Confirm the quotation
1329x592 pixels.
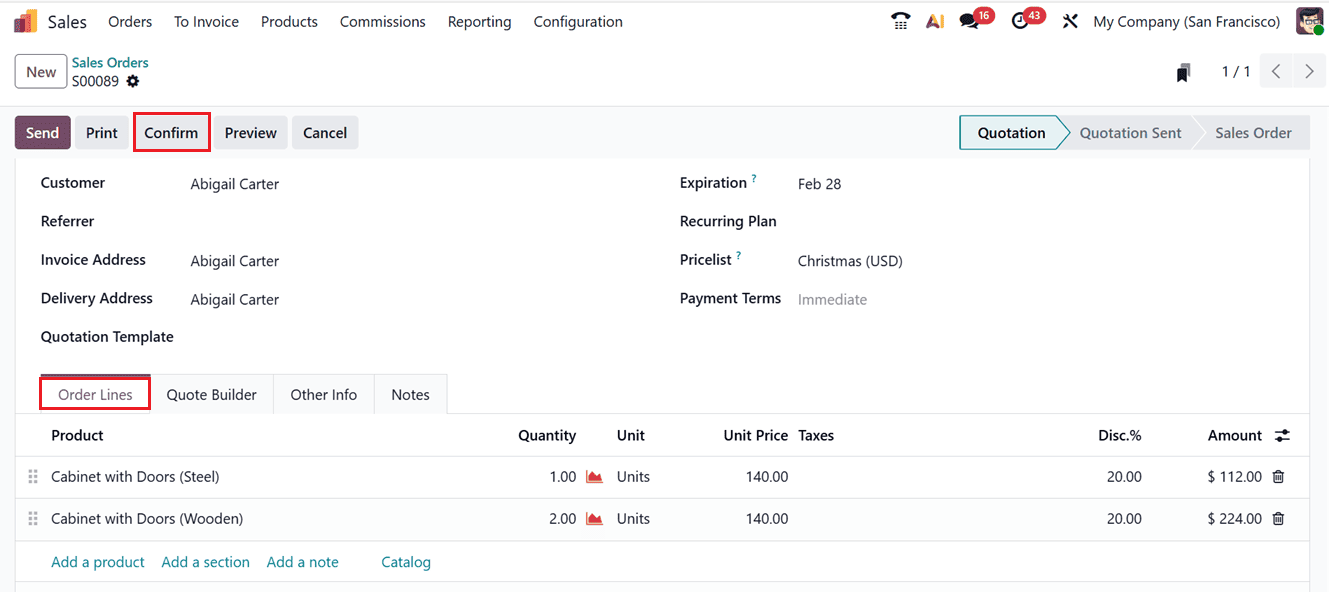(x=171, y=132)
